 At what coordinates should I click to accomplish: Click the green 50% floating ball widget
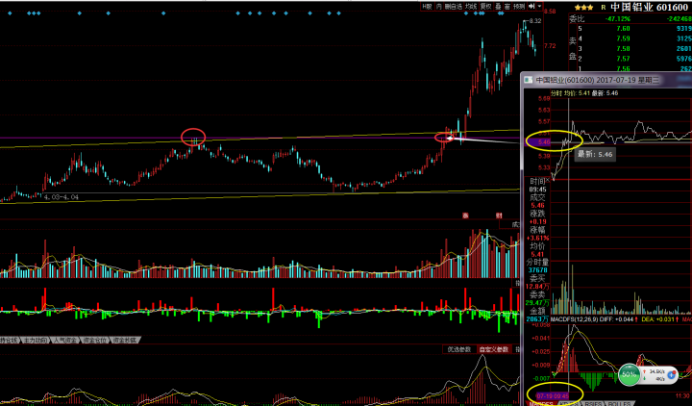pos(629,375)
